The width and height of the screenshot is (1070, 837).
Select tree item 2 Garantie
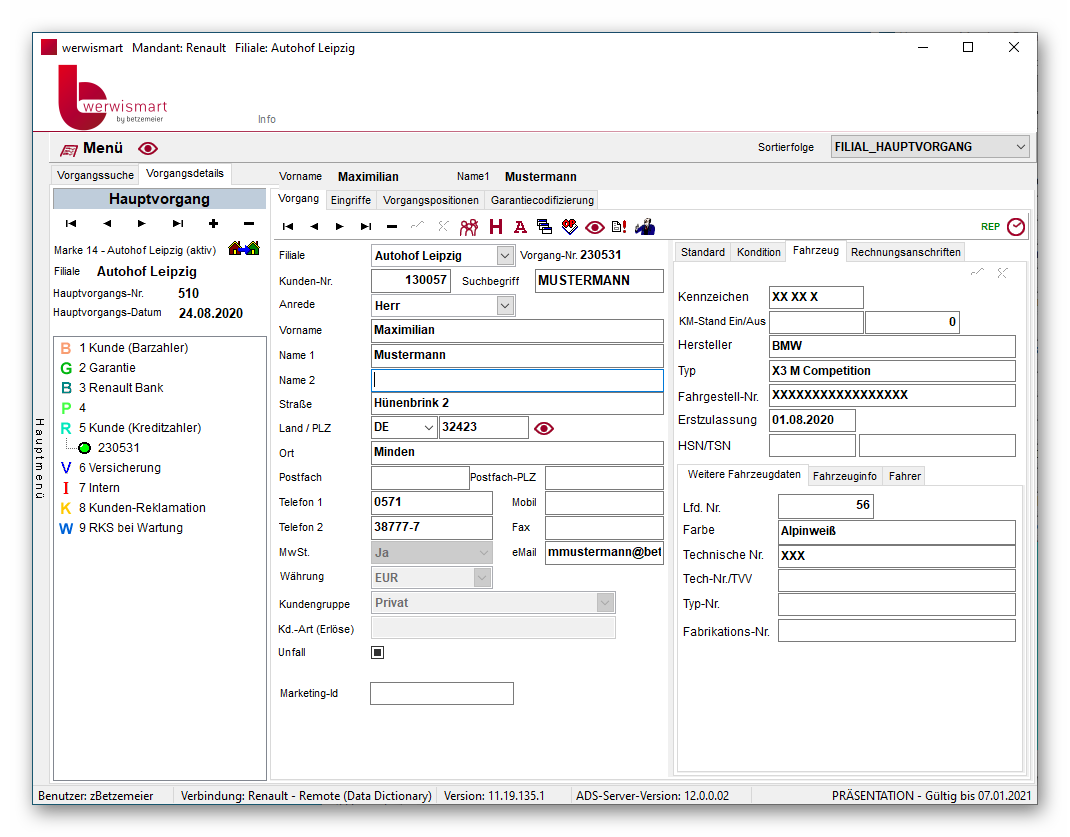(107, 368)
